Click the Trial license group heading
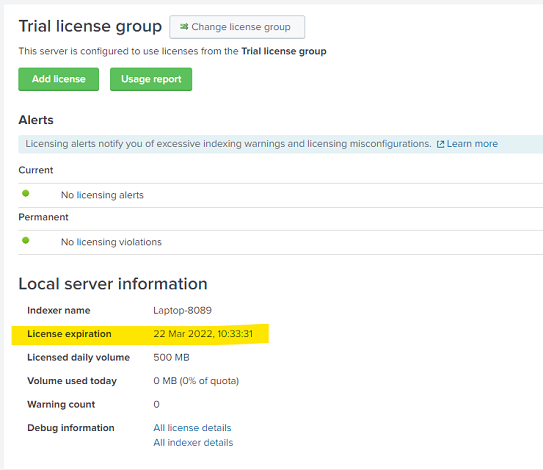 tap(90, 27)
